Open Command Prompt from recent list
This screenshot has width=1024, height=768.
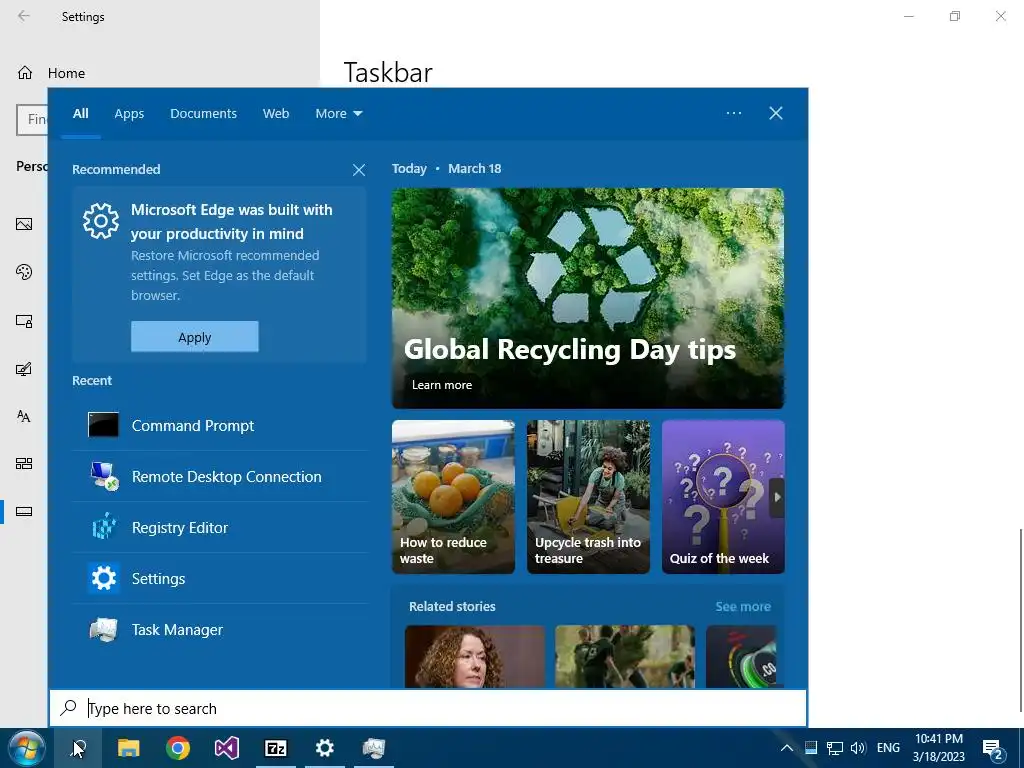tap(220, 426)
